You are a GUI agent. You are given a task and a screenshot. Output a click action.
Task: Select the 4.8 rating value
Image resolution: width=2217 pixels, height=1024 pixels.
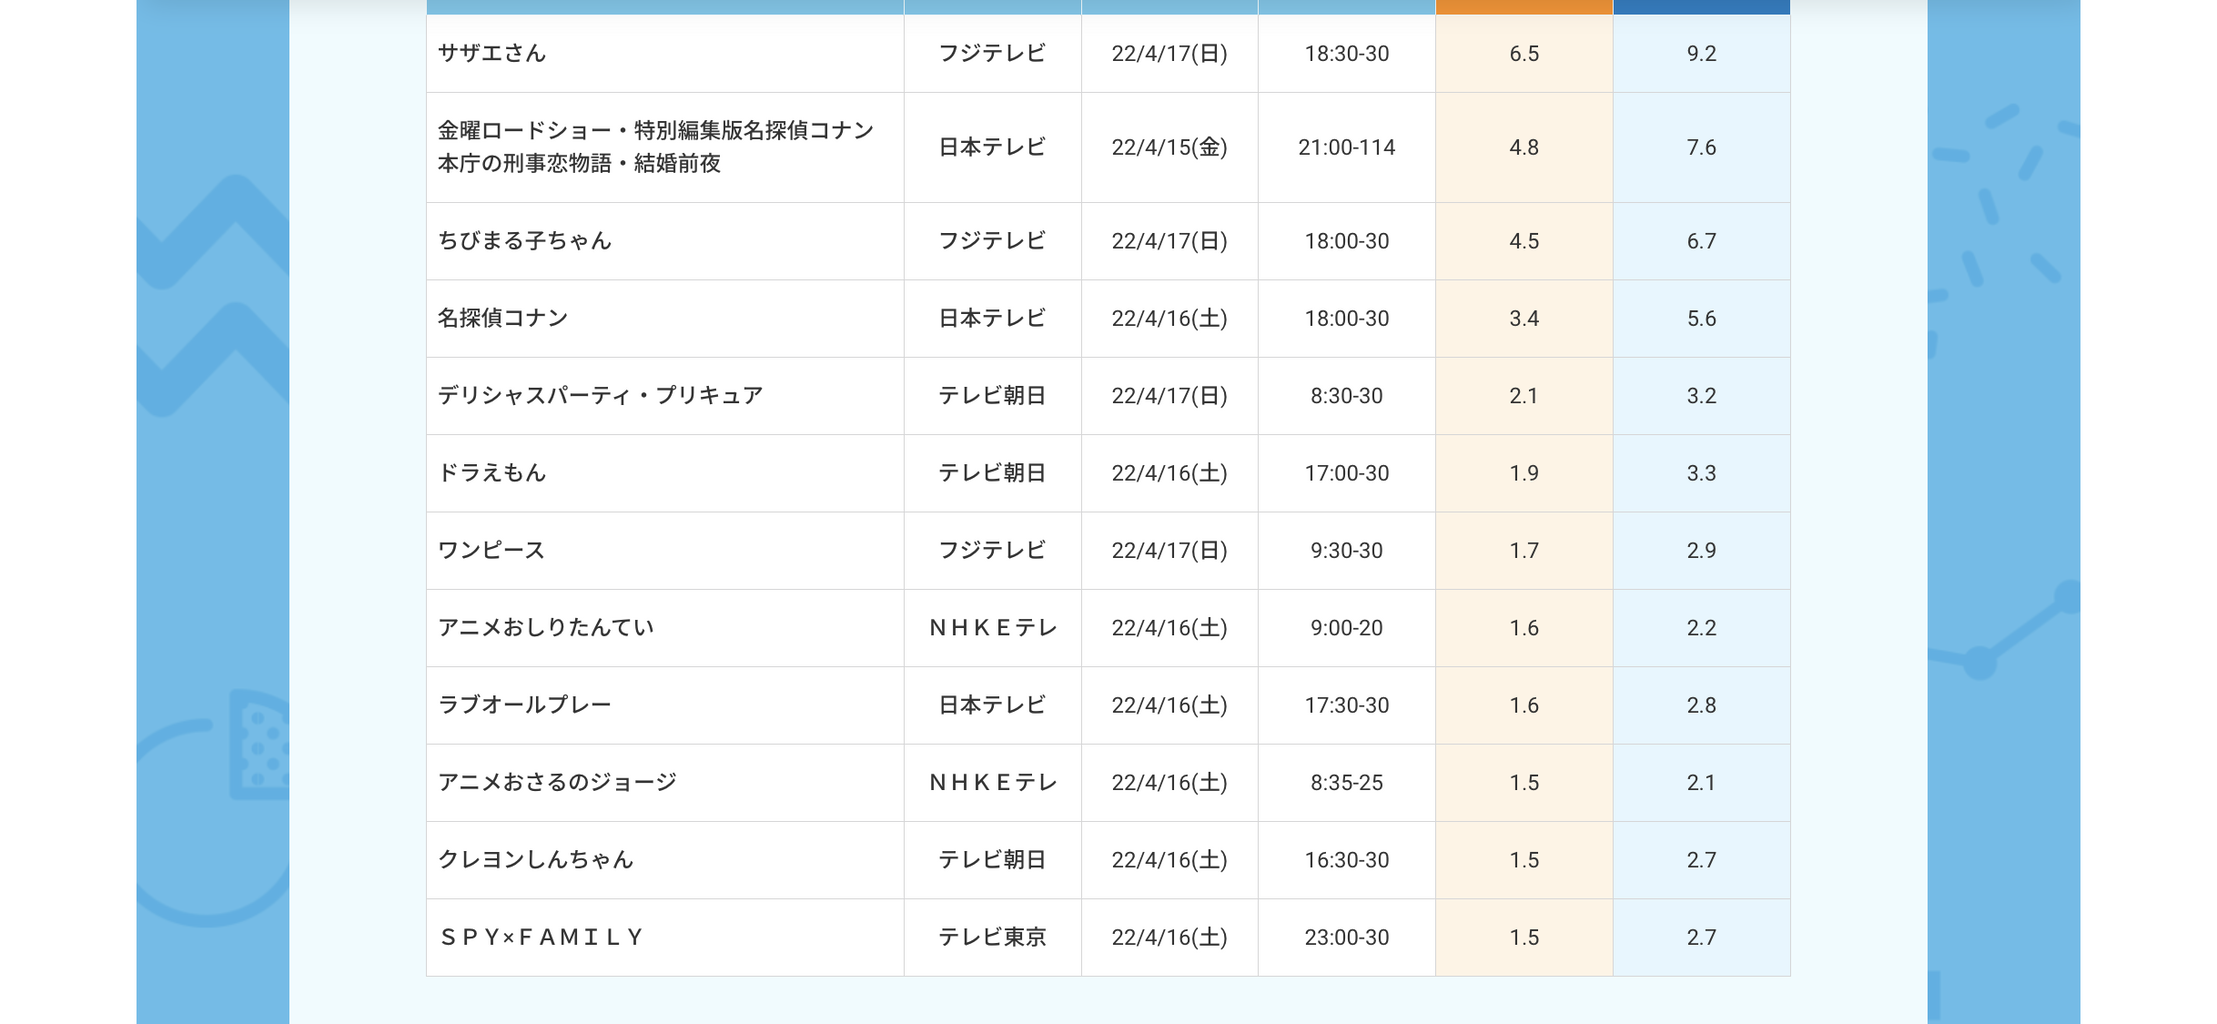[1524, 147]
